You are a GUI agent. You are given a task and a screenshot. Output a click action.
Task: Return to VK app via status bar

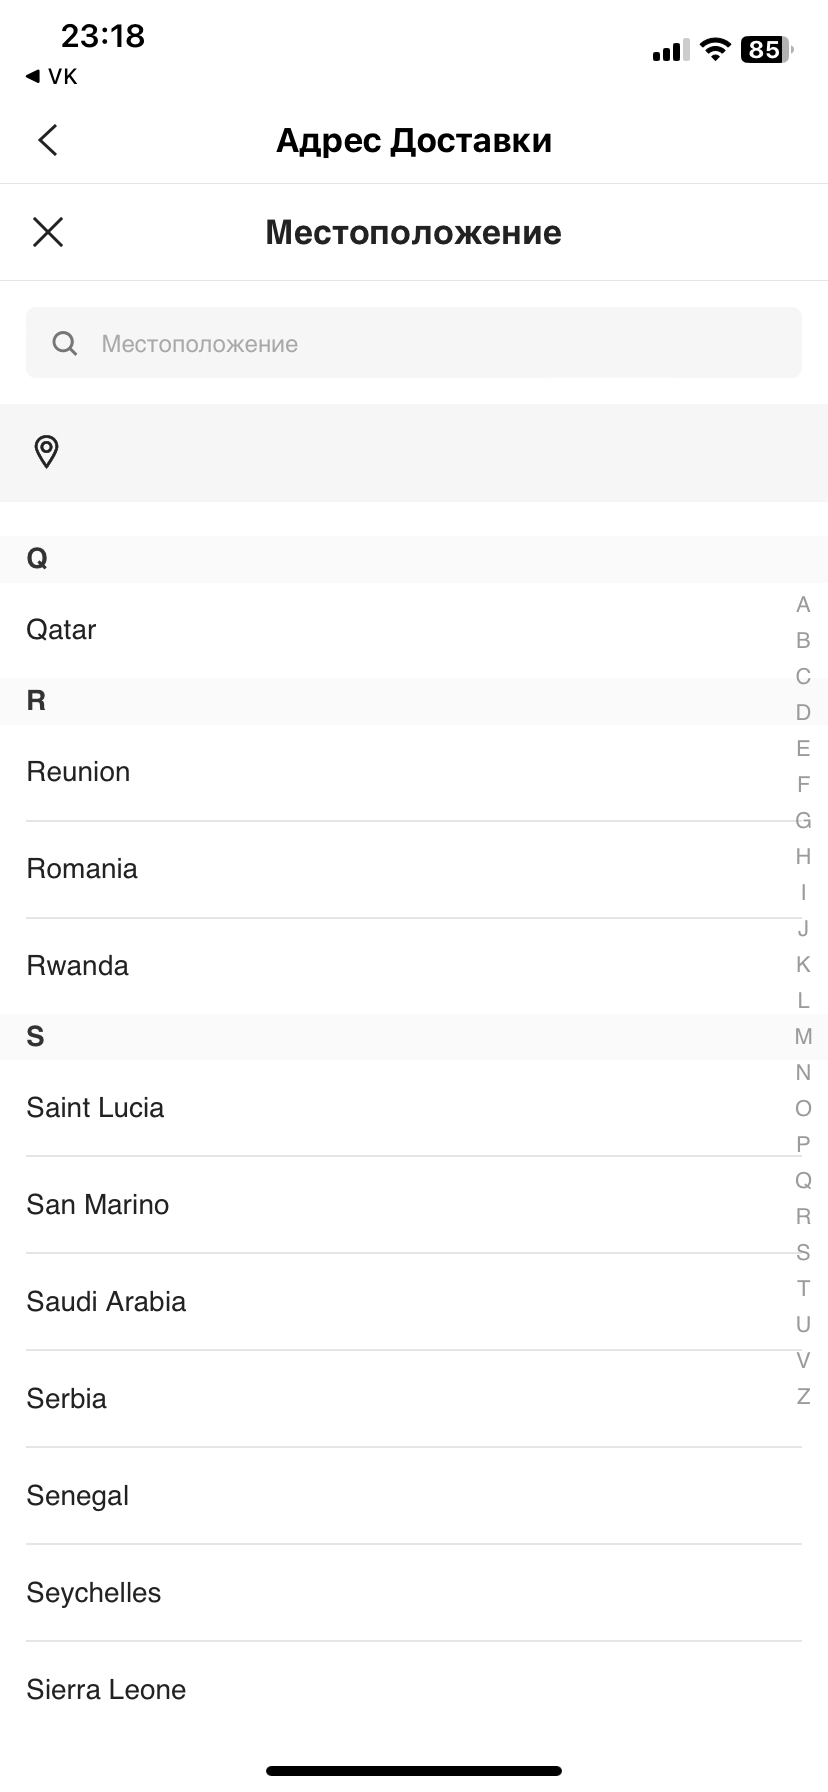click(52, 77)
